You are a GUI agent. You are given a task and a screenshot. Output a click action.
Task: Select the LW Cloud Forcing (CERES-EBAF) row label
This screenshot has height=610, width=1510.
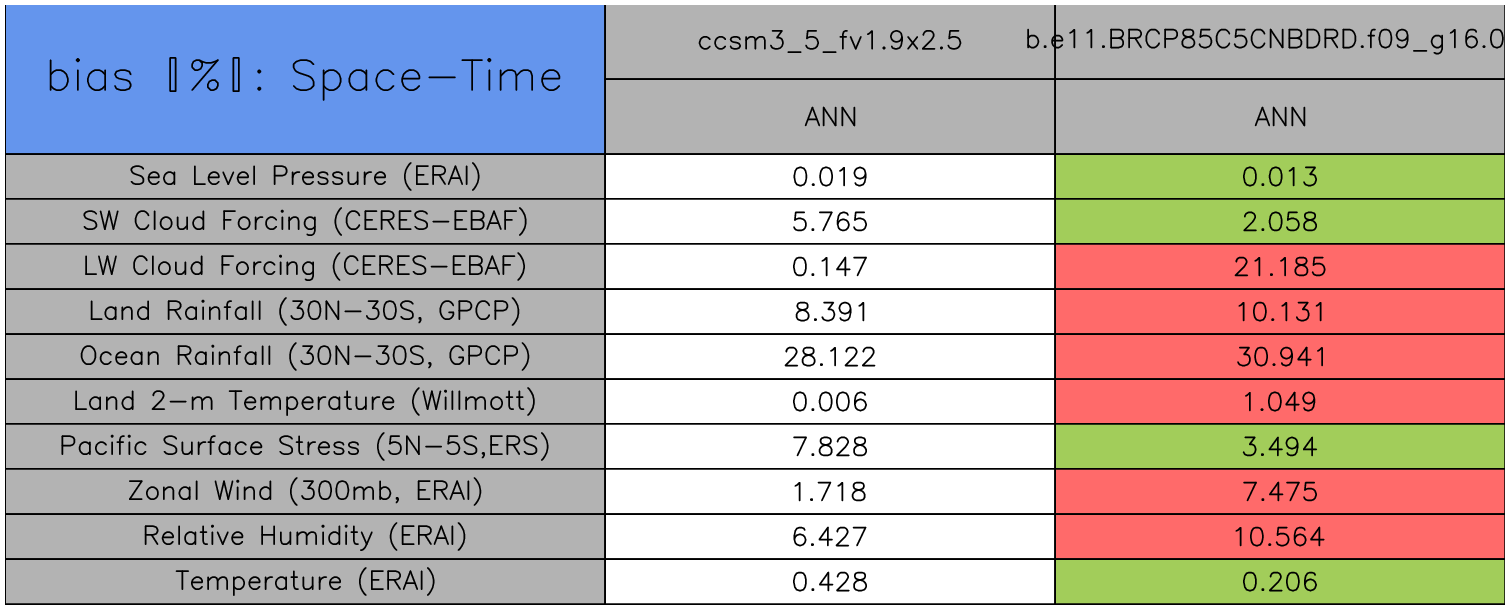click(305, 266)
